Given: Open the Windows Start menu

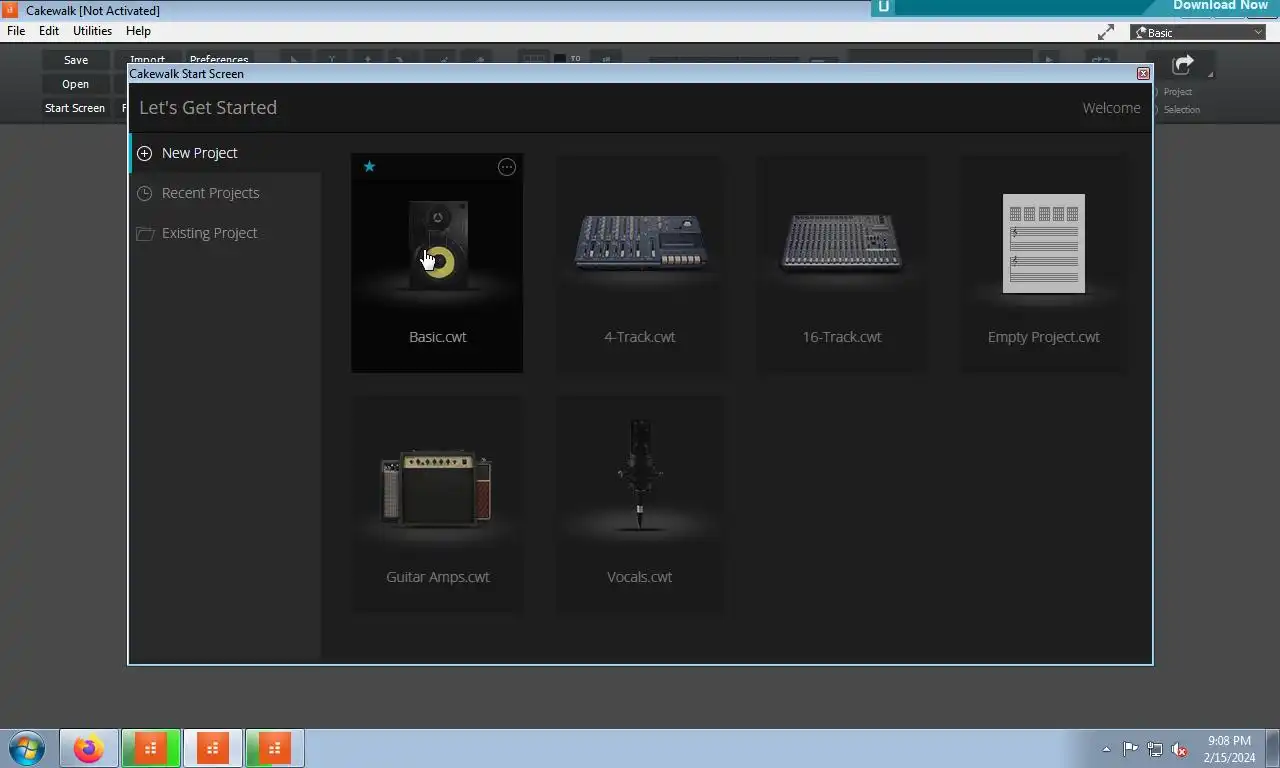Looking at the screenshot, I should 27,748.
